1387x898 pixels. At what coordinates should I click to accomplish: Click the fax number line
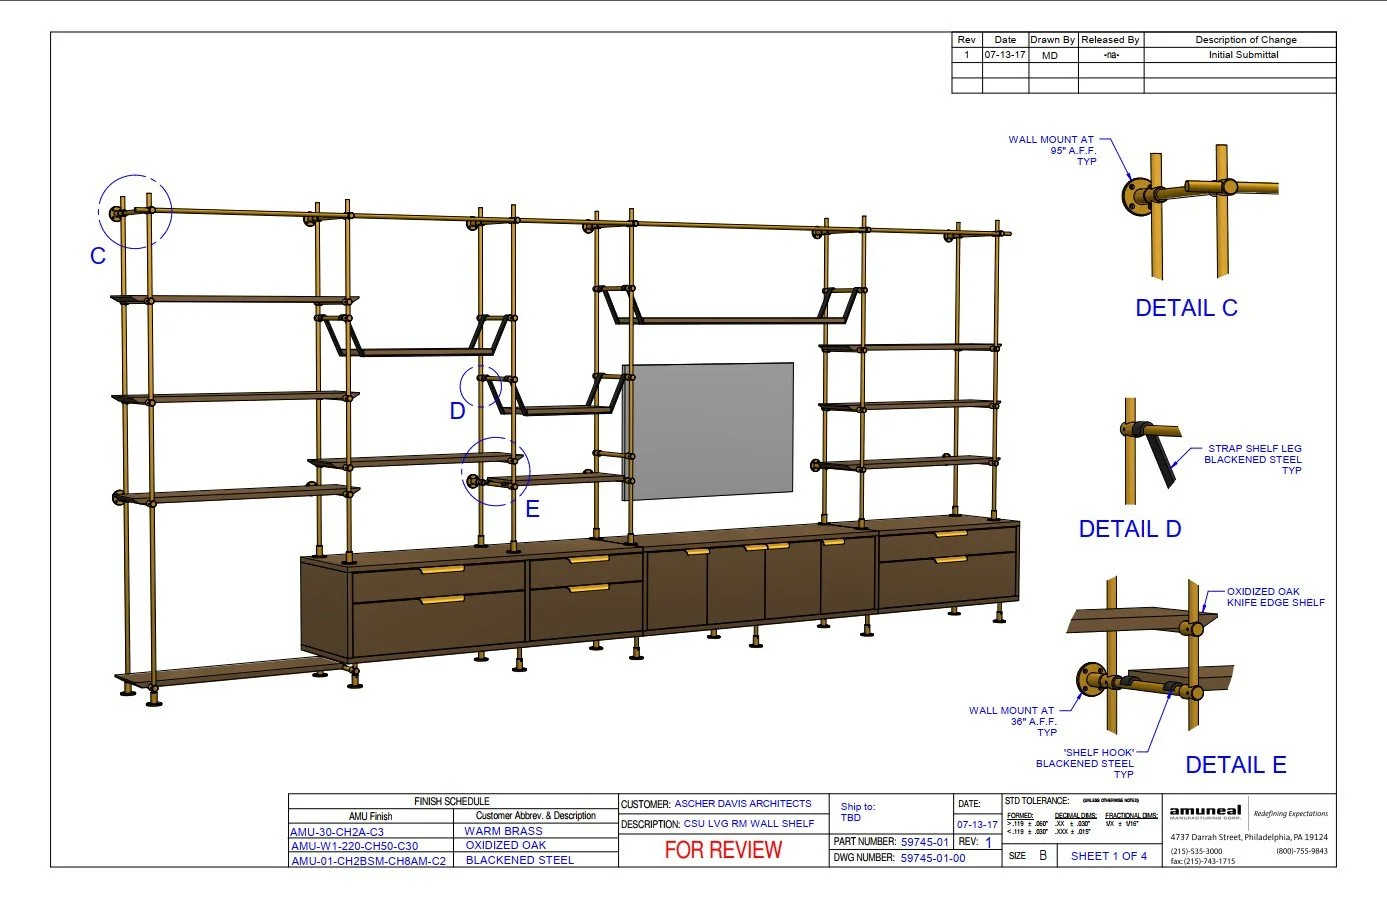1202,861
